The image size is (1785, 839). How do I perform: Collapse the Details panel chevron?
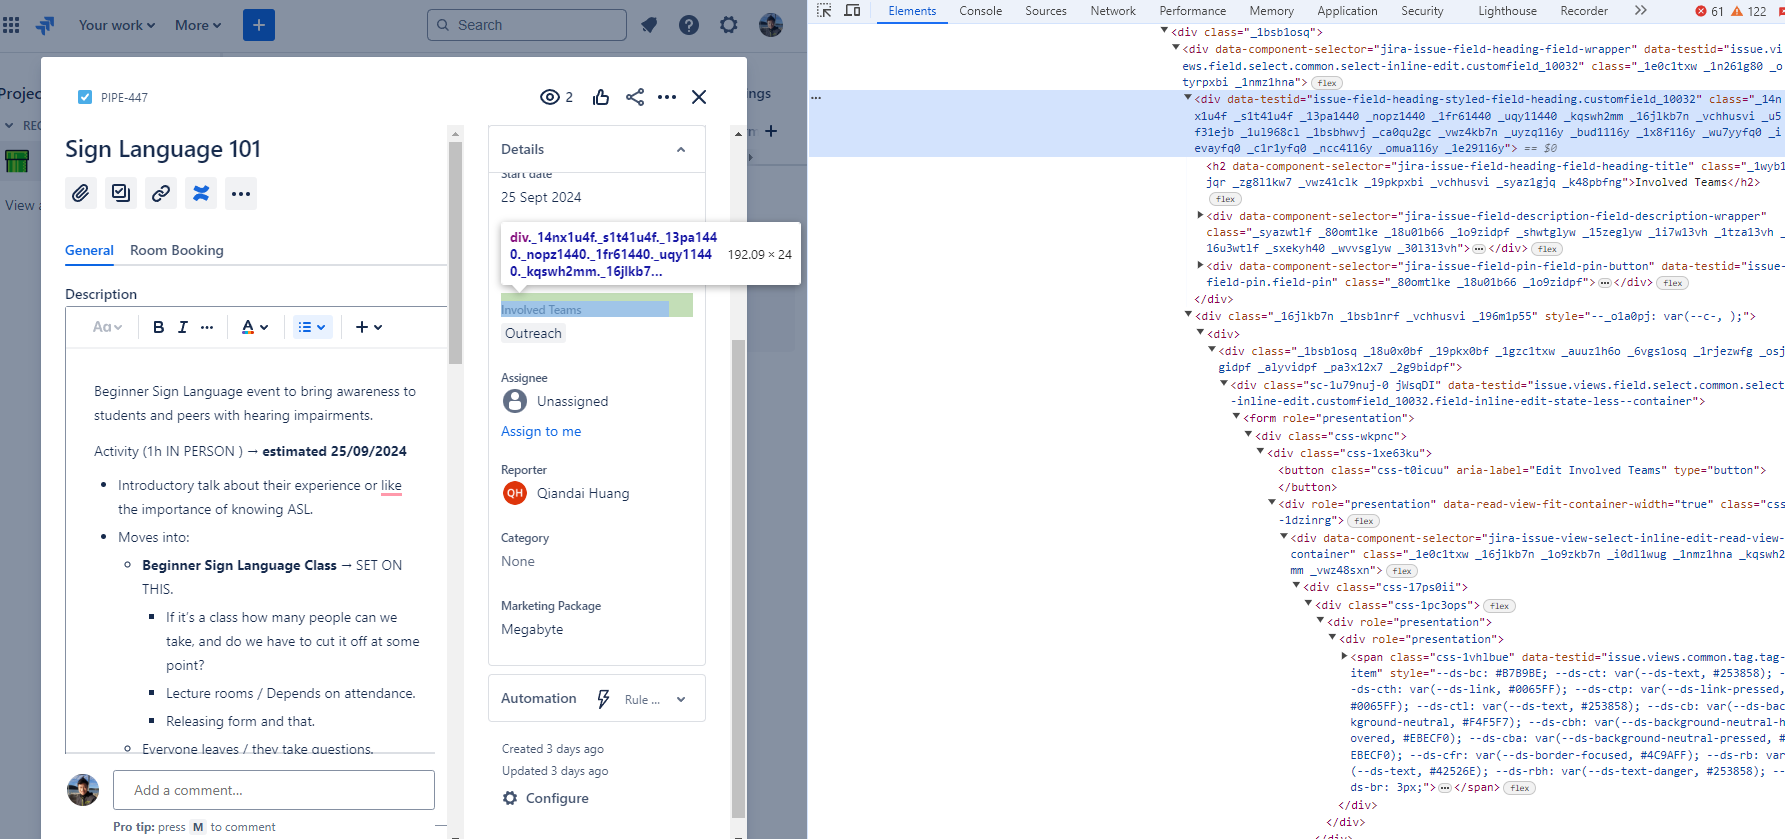click(681, 149)
